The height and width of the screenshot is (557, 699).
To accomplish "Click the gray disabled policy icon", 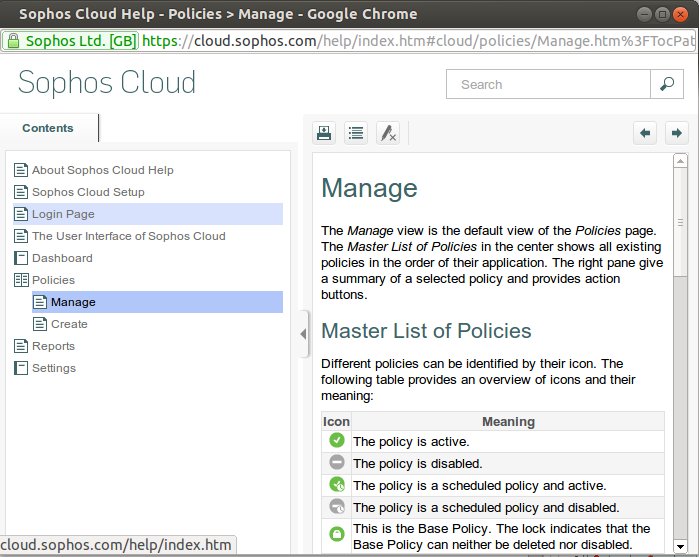I will [x=337, y=462].
